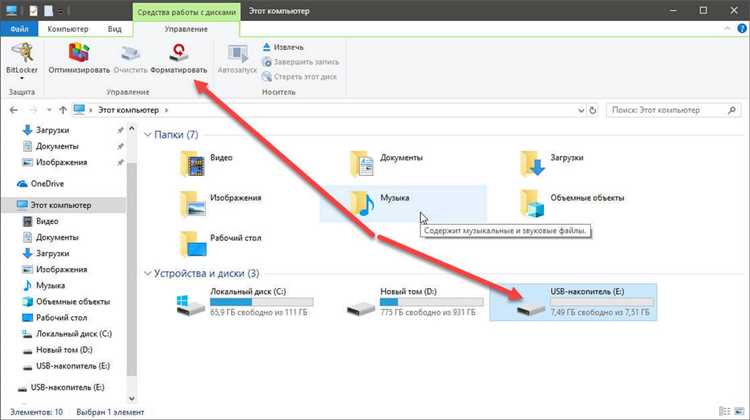750x420 pixels.
Task: Click the Форматировать ribbon icon
Action: tap(179, 50)
